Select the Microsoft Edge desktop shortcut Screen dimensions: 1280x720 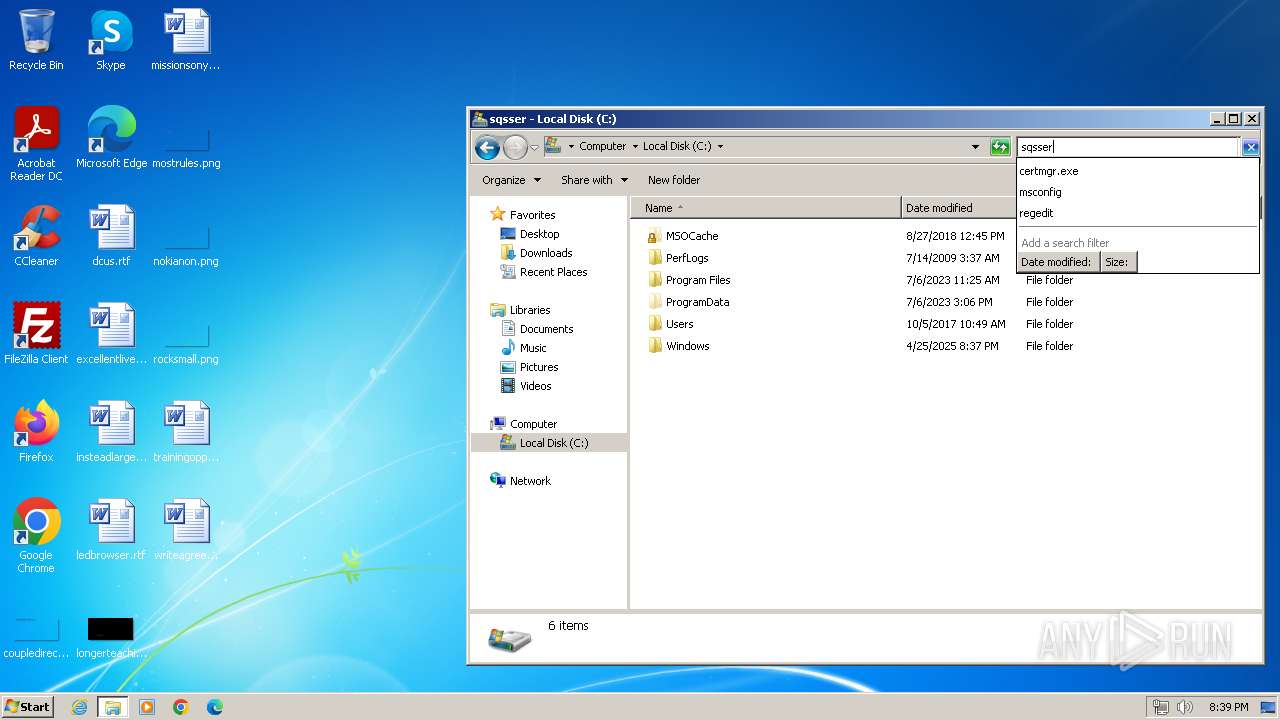pyautogui.click(x=111, y=138)
